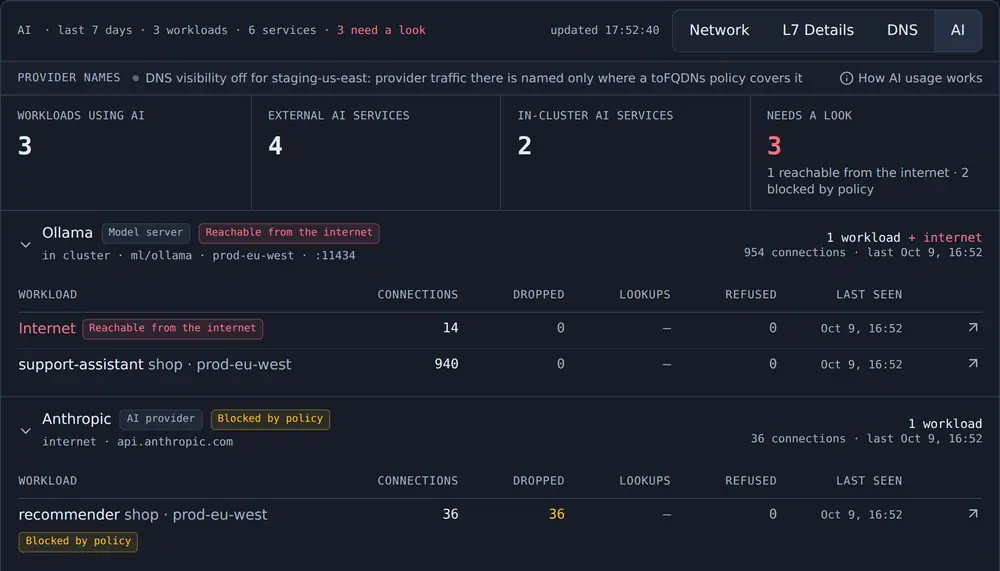Click the Dropped column header in Anthropic table
This screenshot has width=1000, height=571.
pyautogui.click(x=539, y=481)
